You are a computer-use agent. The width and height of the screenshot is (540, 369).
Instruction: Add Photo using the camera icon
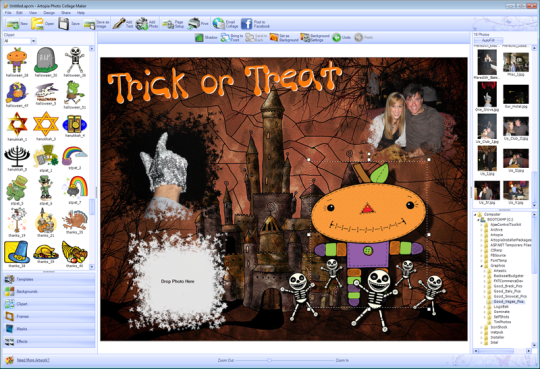coord(147,24)
